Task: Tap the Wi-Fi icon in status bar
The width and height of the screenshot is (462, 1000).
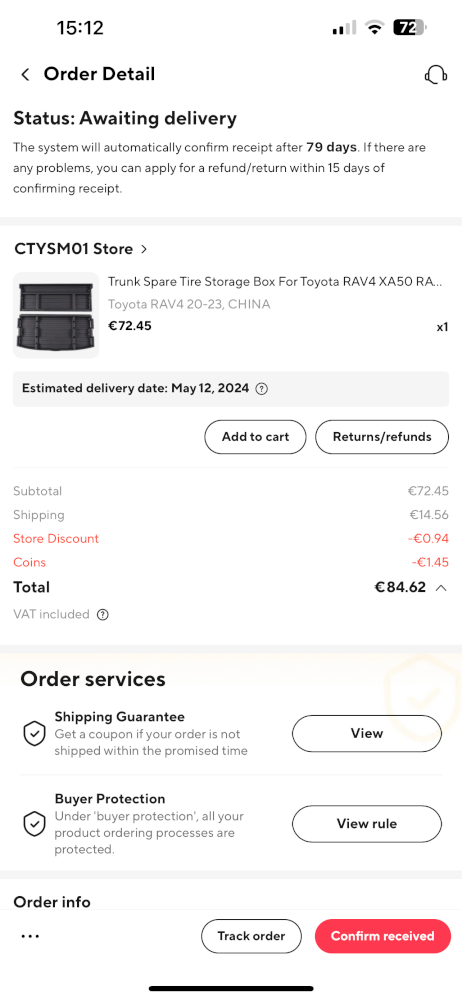Action: click(x=374, y=27)
